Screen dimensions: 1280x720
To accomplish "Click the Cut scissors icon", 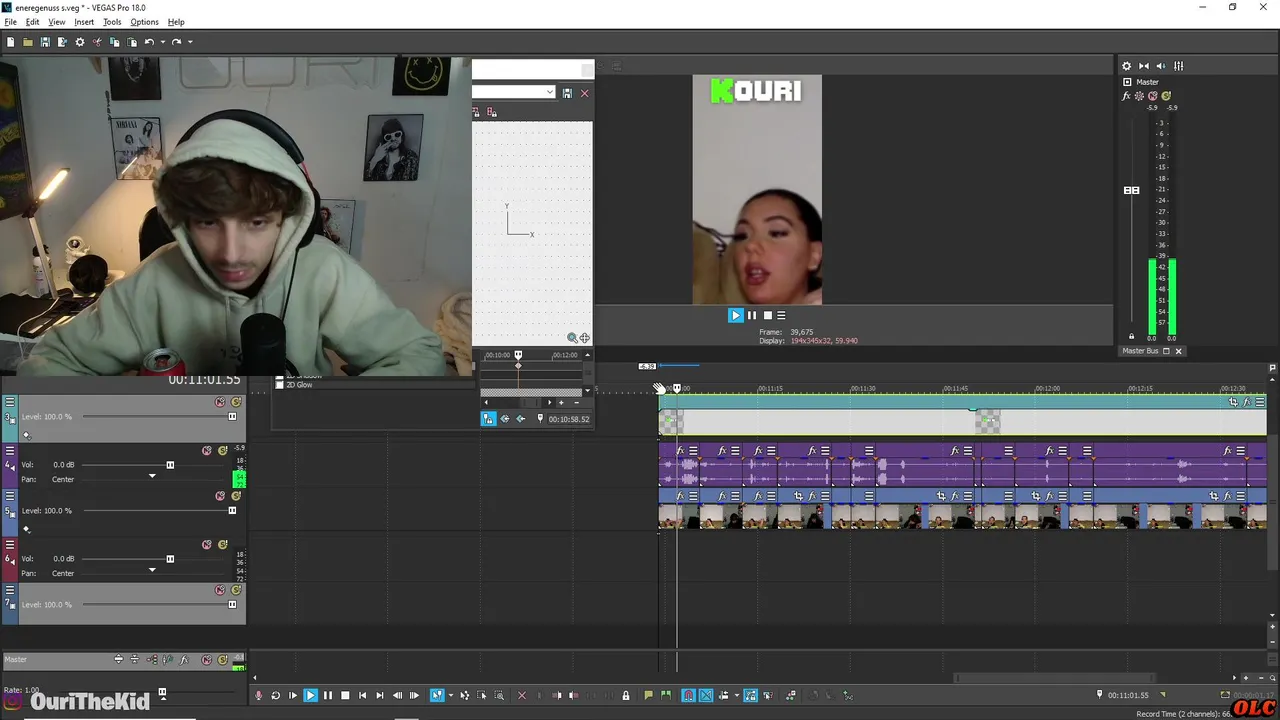I will click(97, 42).
